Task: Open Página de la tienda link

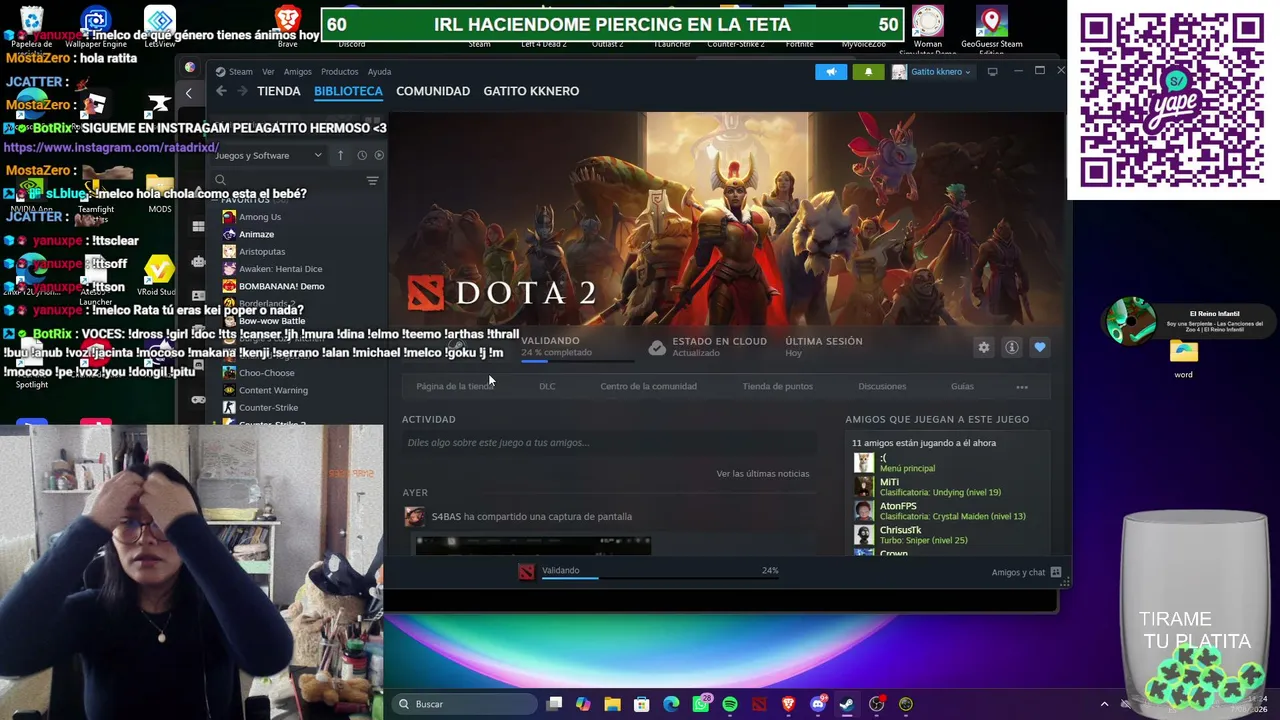Action: point(455,386)
